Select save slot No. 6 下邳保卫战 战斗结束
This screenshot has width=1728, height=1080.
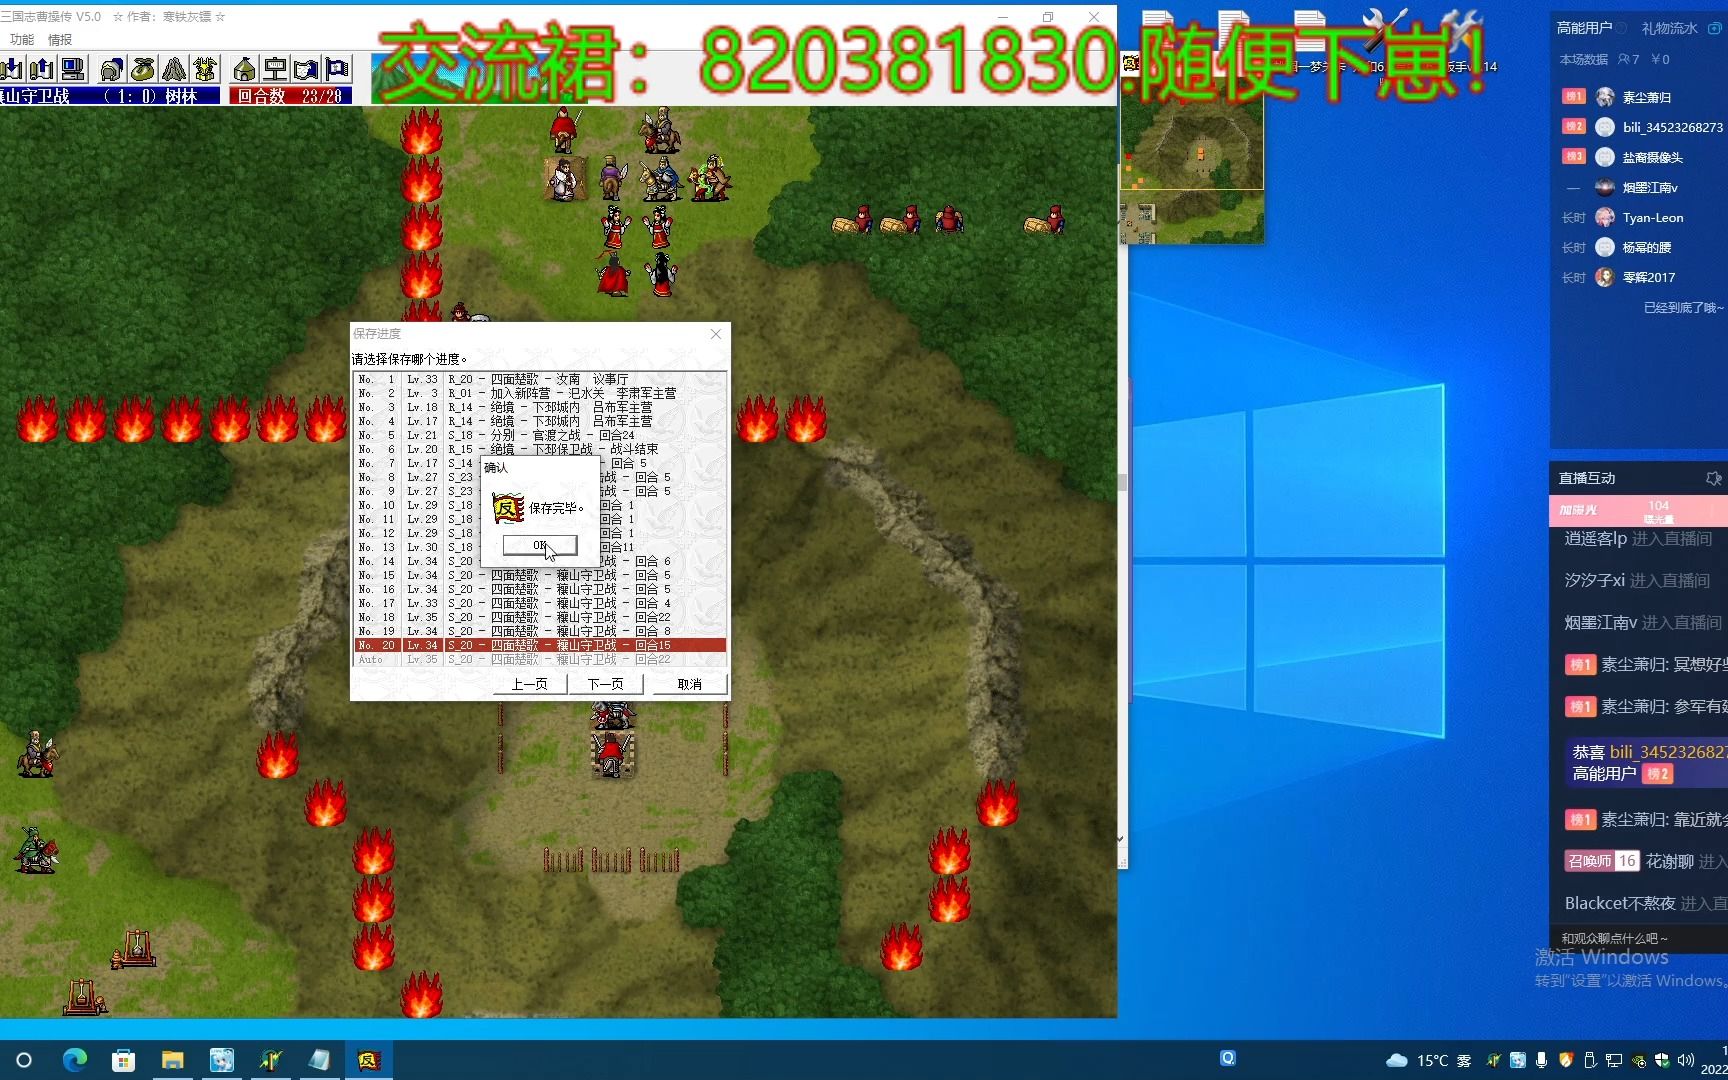[540, 449]
